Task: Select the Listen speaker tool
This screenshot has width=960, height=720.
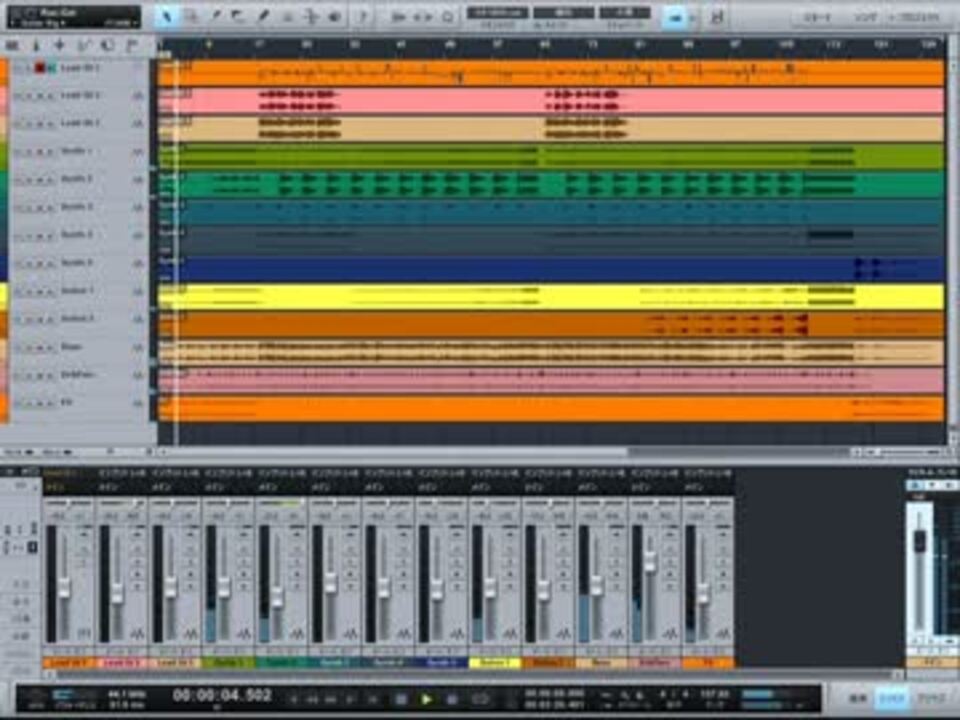Action: pos(334,17)
